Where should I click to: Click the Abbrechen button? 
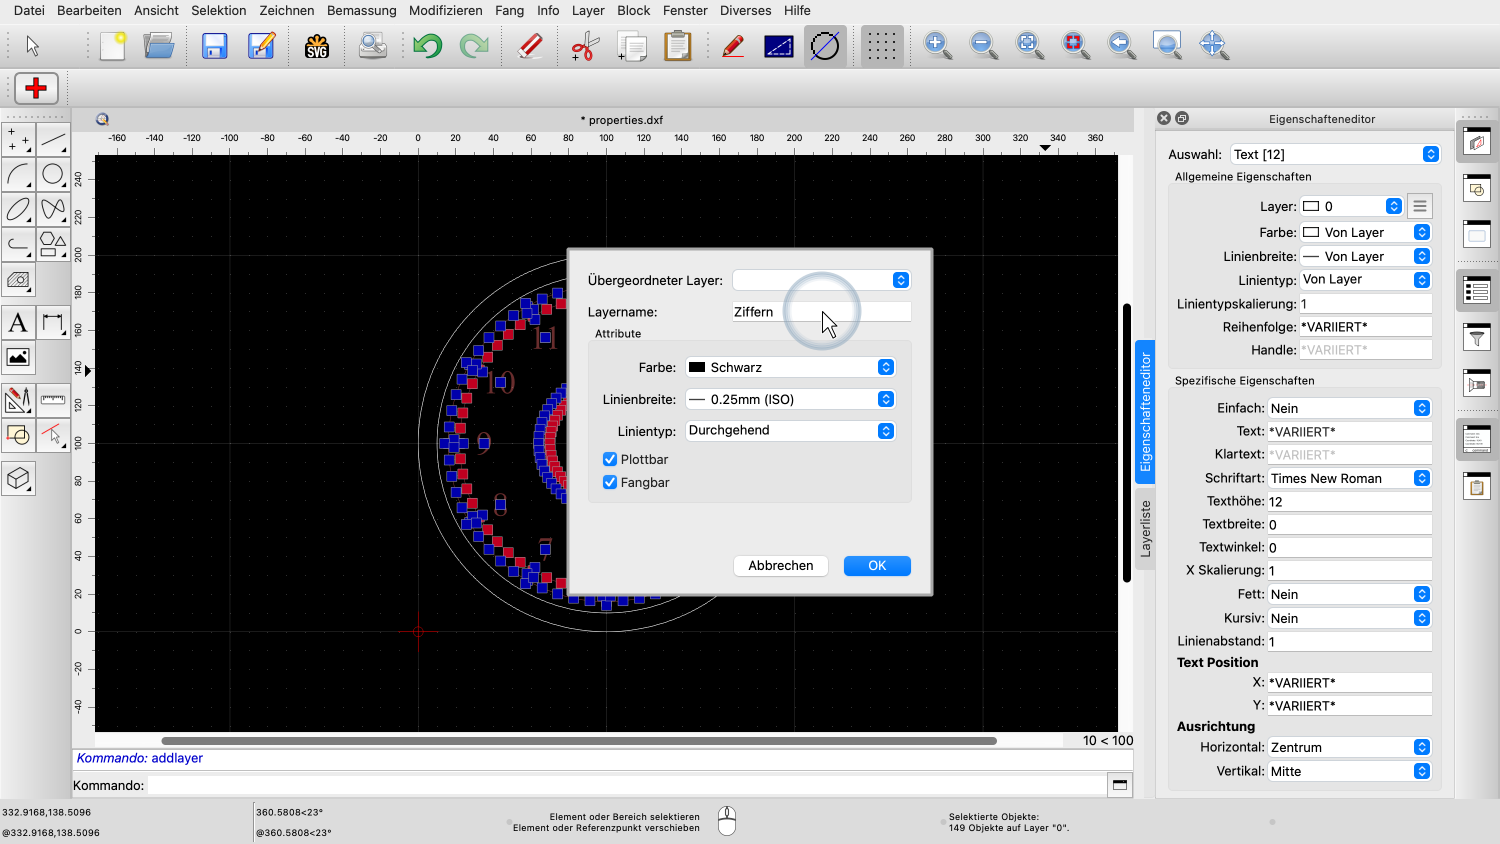[780, 566]
